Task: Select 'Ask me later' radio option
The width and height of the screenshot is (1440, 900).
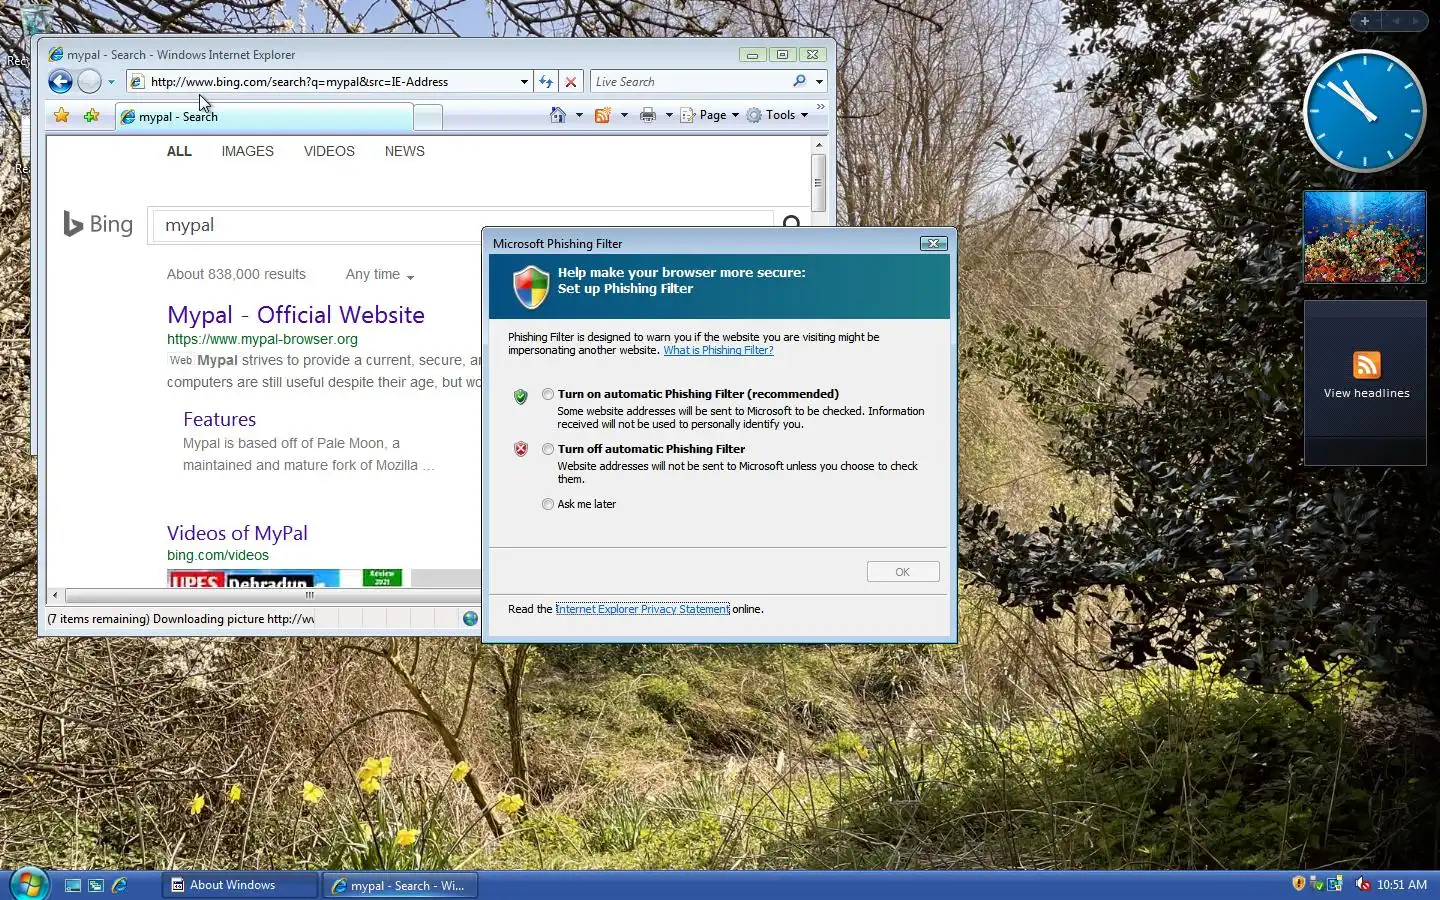Action: pyautogui.click(x=547, y=504)
